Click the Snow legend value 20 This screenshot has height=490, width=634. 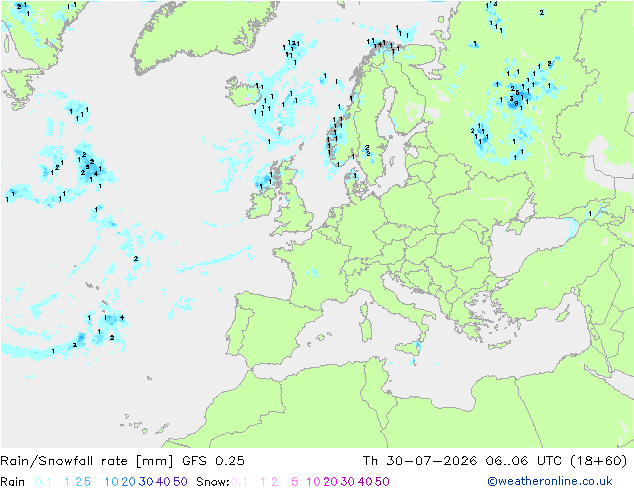330,482
